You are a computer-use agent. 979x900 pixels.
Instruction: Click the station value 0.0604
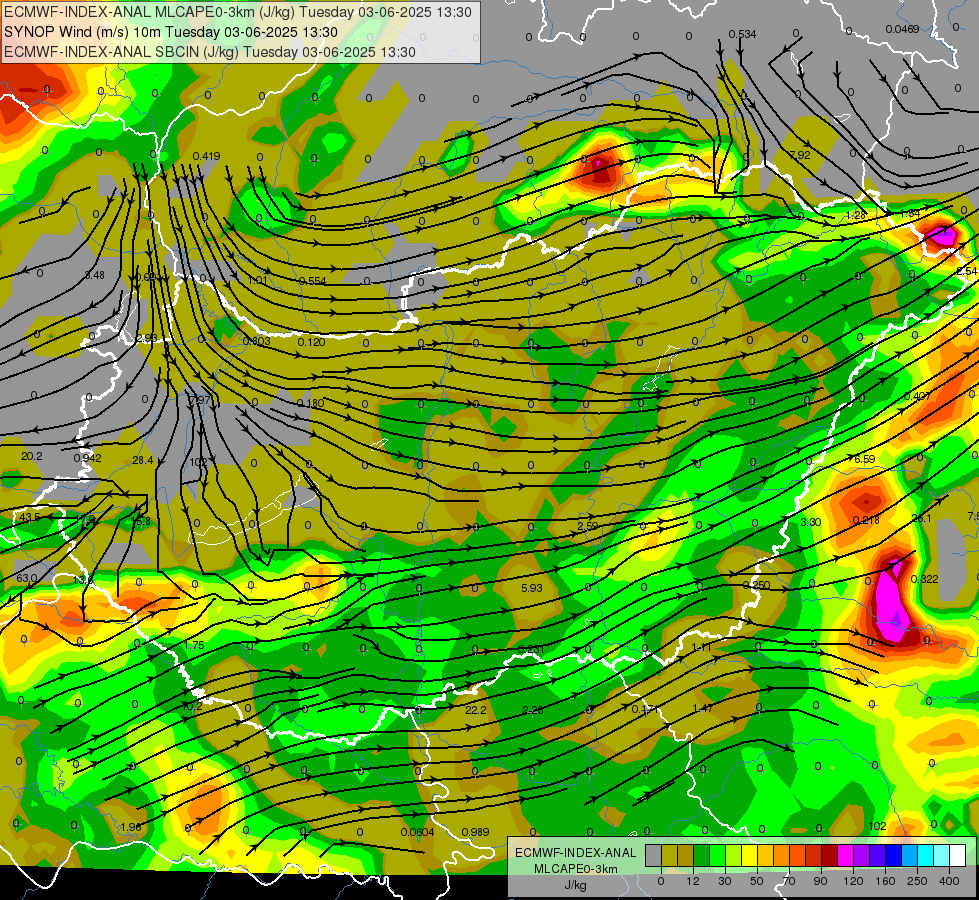pyautogui.click(x=418, y=831)
